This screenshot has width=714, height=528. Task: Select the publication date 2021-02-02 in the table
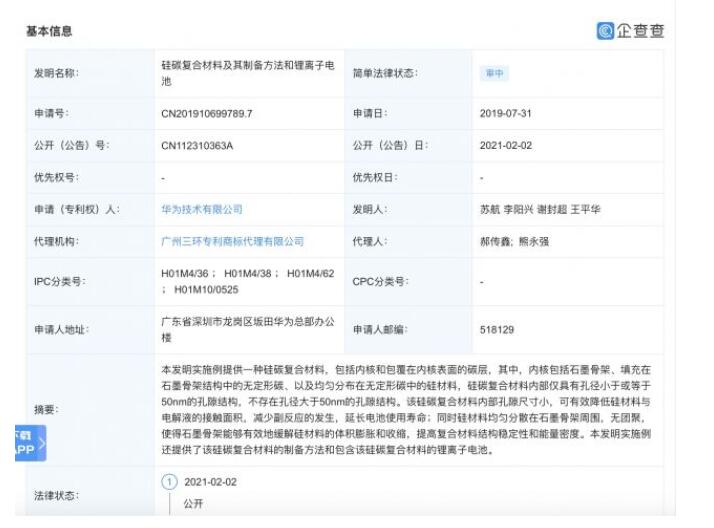tap(505, 146)
